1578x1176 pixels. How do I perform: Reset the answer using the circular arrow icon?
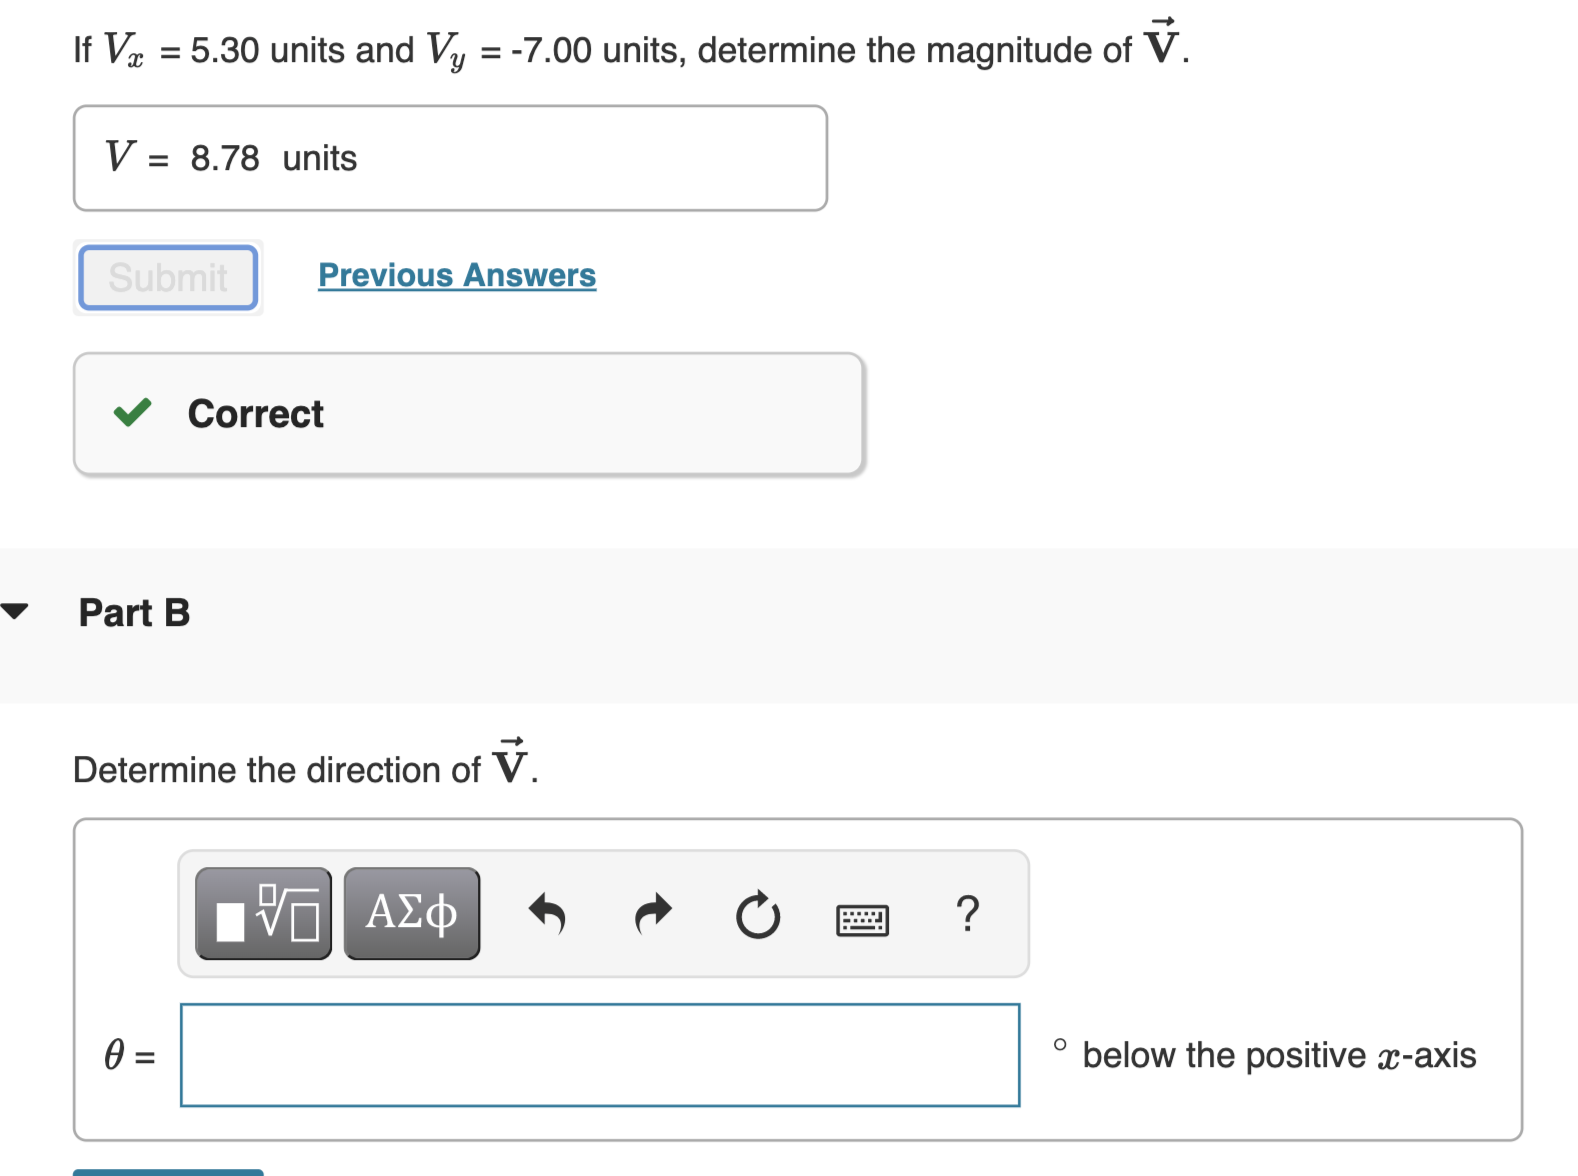pos(759,915)
